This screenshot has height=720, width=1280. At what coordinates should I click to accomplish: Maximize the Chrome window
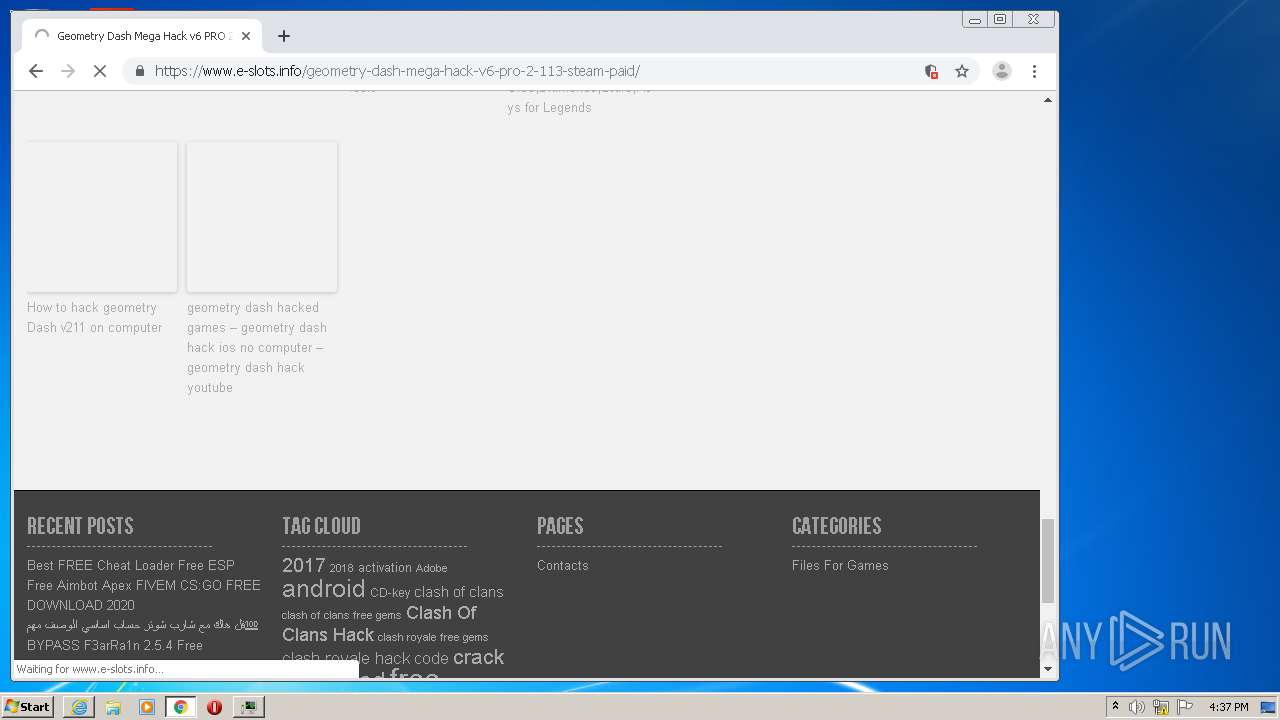[x=1000, y=19]
